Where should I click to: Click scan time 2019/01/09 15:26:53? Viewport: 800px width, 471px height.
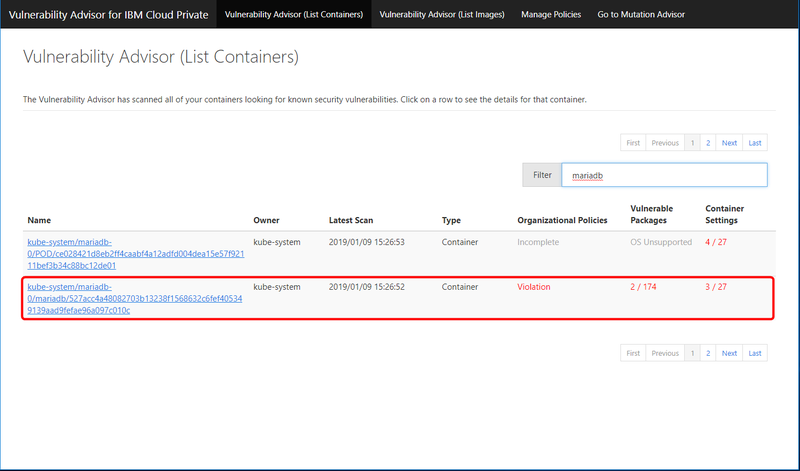click(x=366, y=242)
